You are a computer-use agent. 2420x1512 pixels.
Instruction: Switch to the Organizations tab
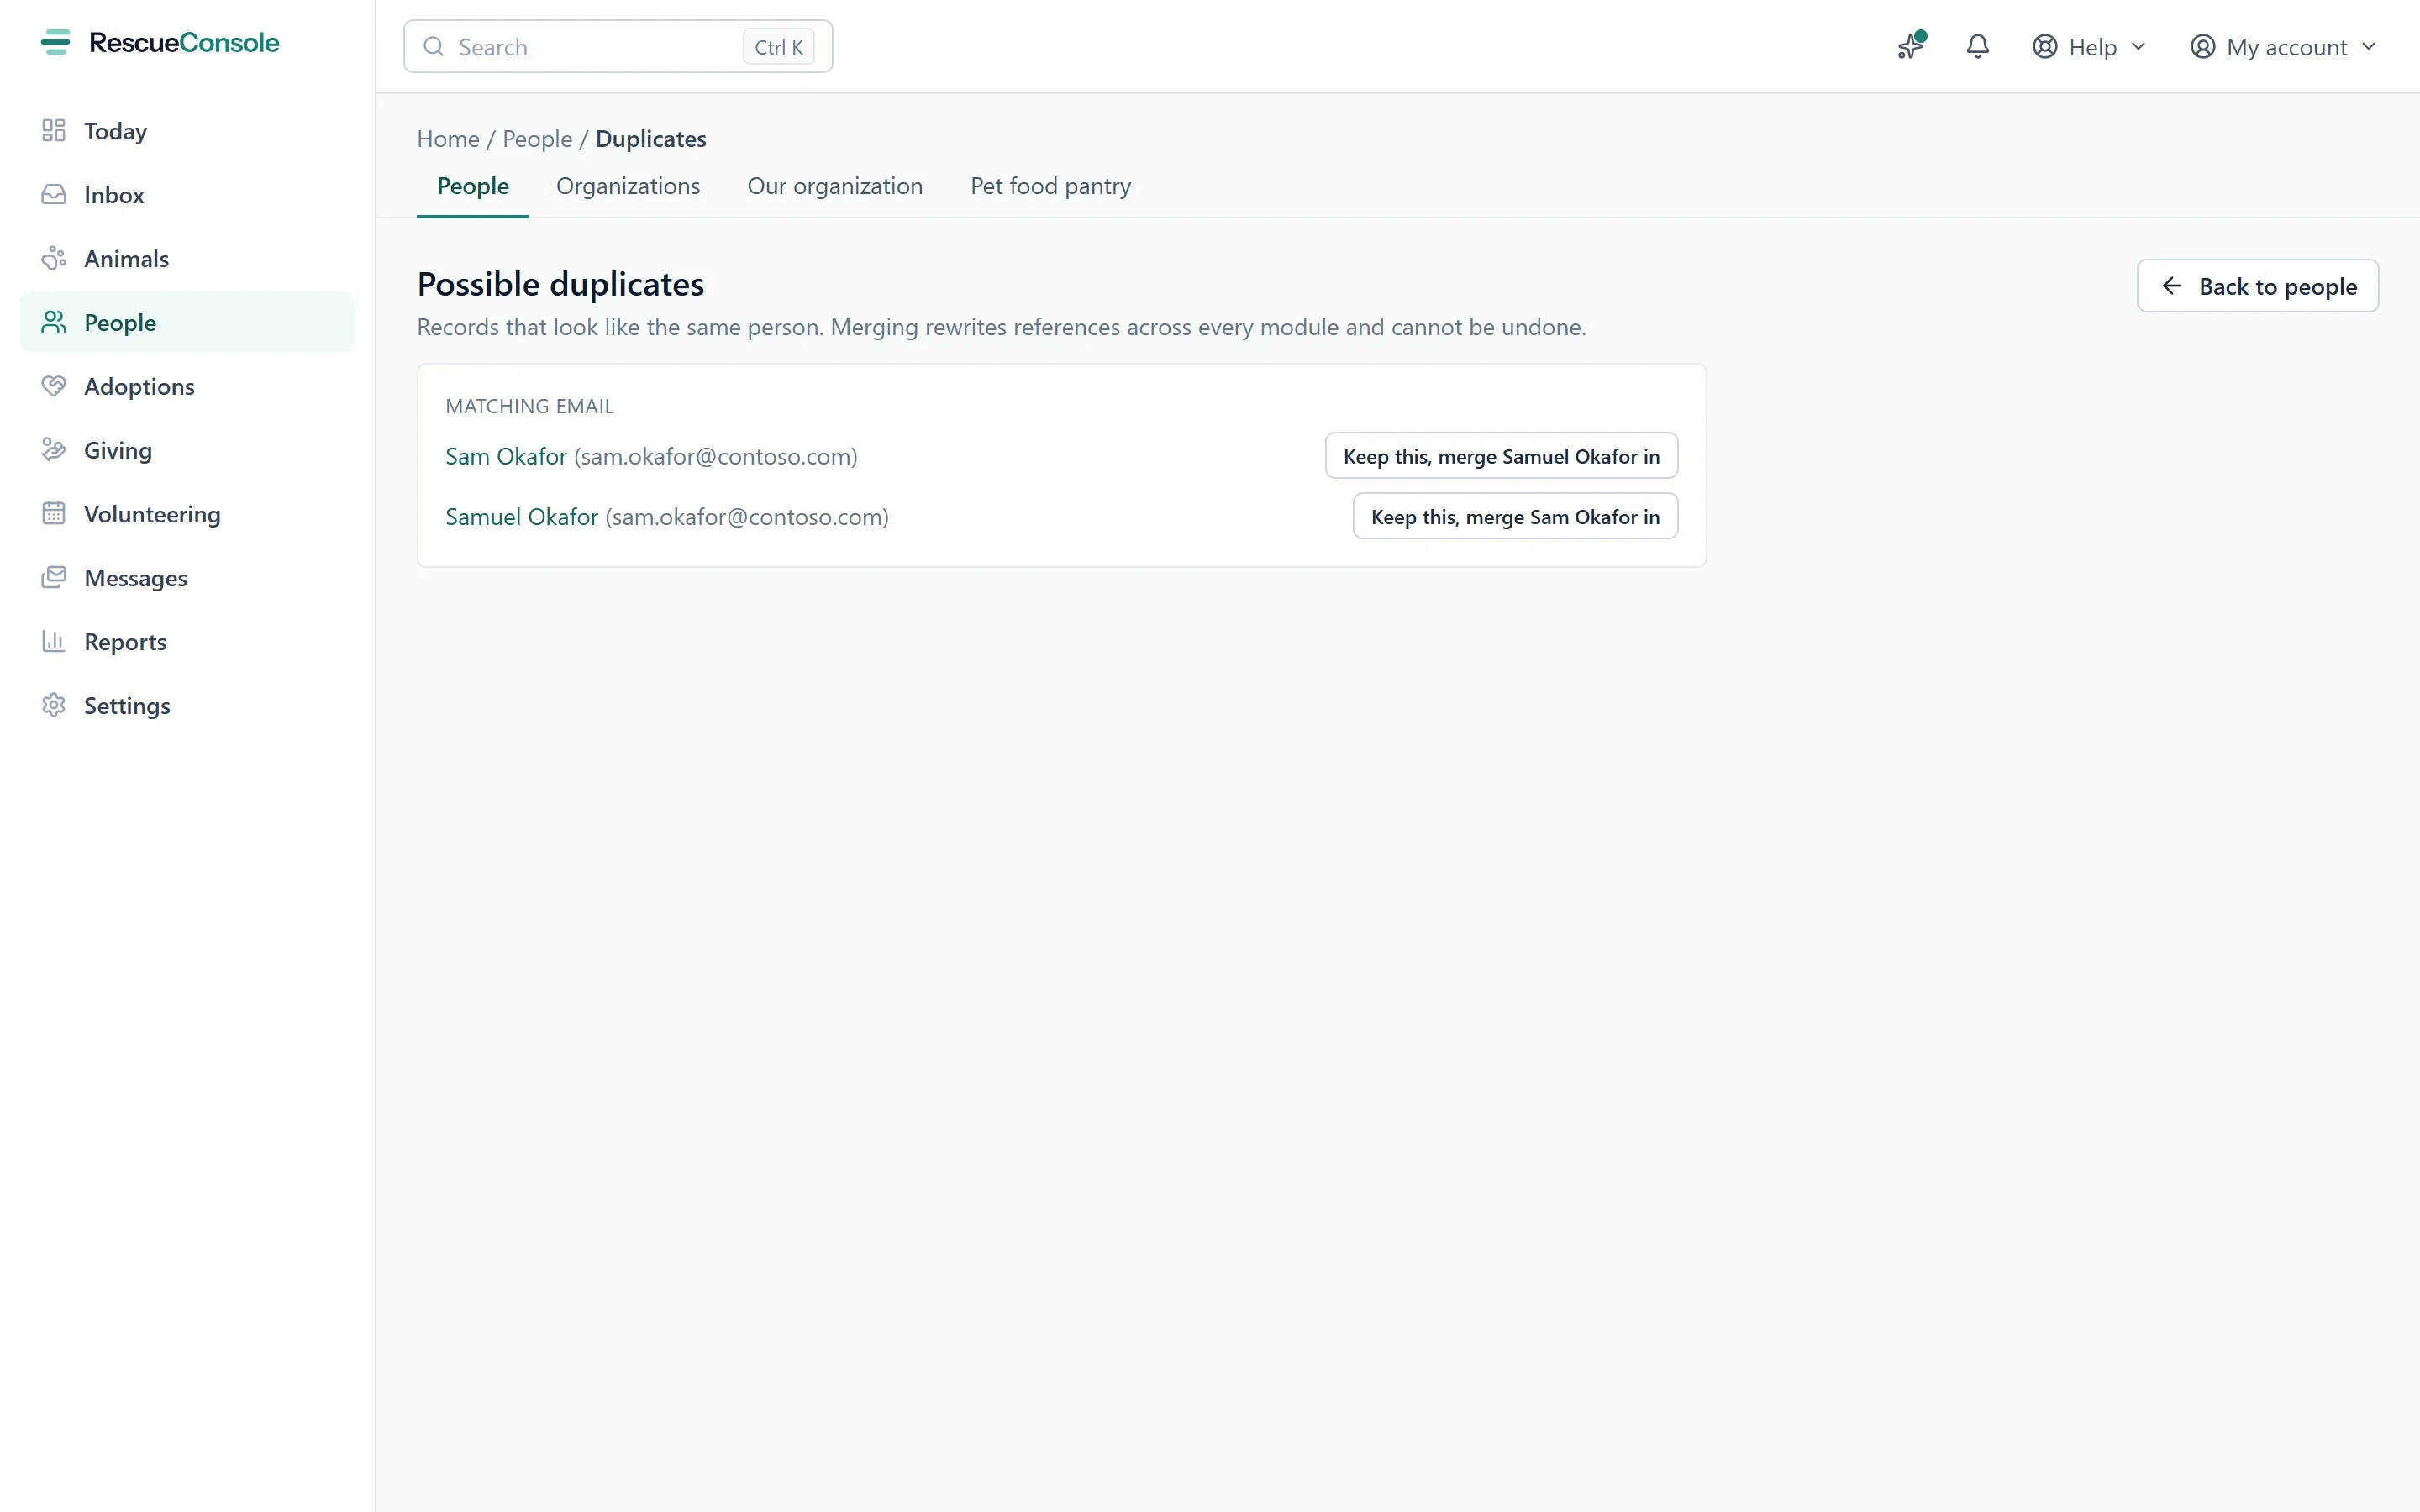628,186
